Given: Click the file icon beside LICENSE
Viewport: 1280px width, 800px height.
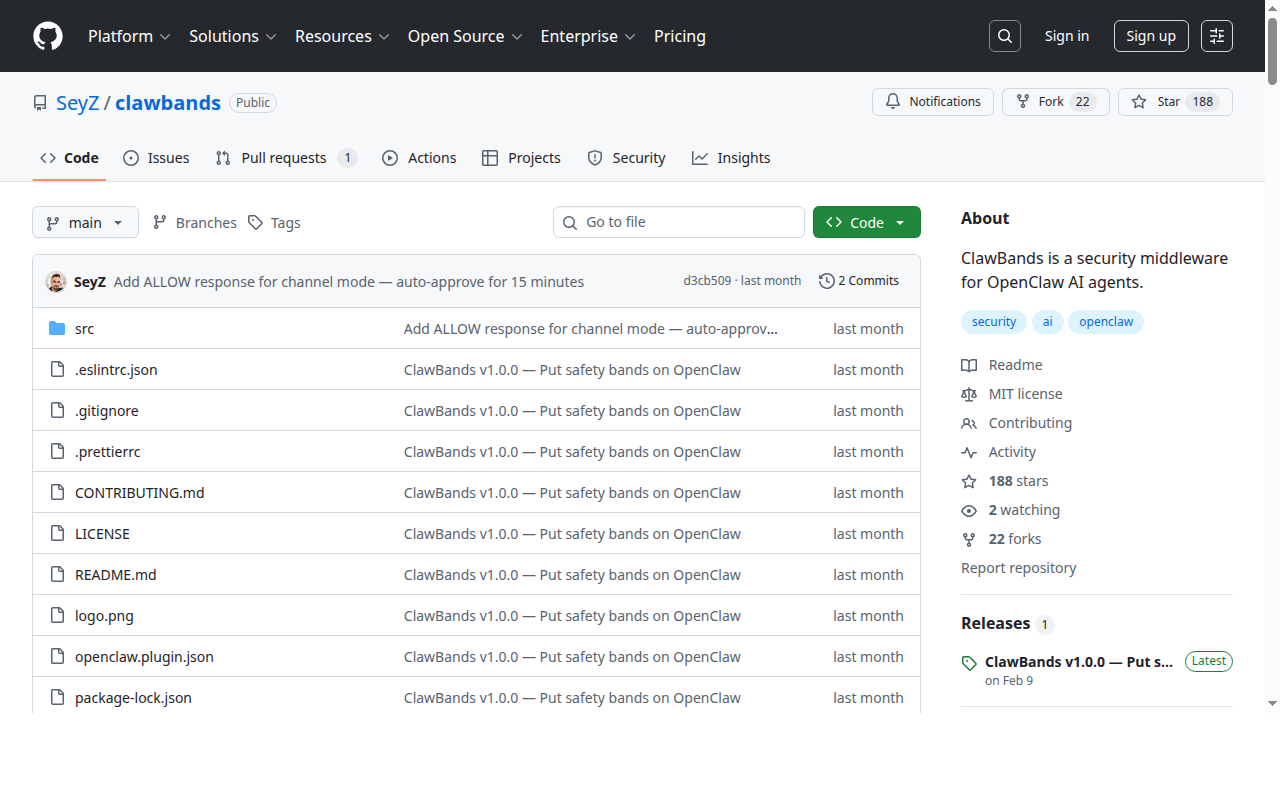Looking at the screenshot, I should pos(57,534).
